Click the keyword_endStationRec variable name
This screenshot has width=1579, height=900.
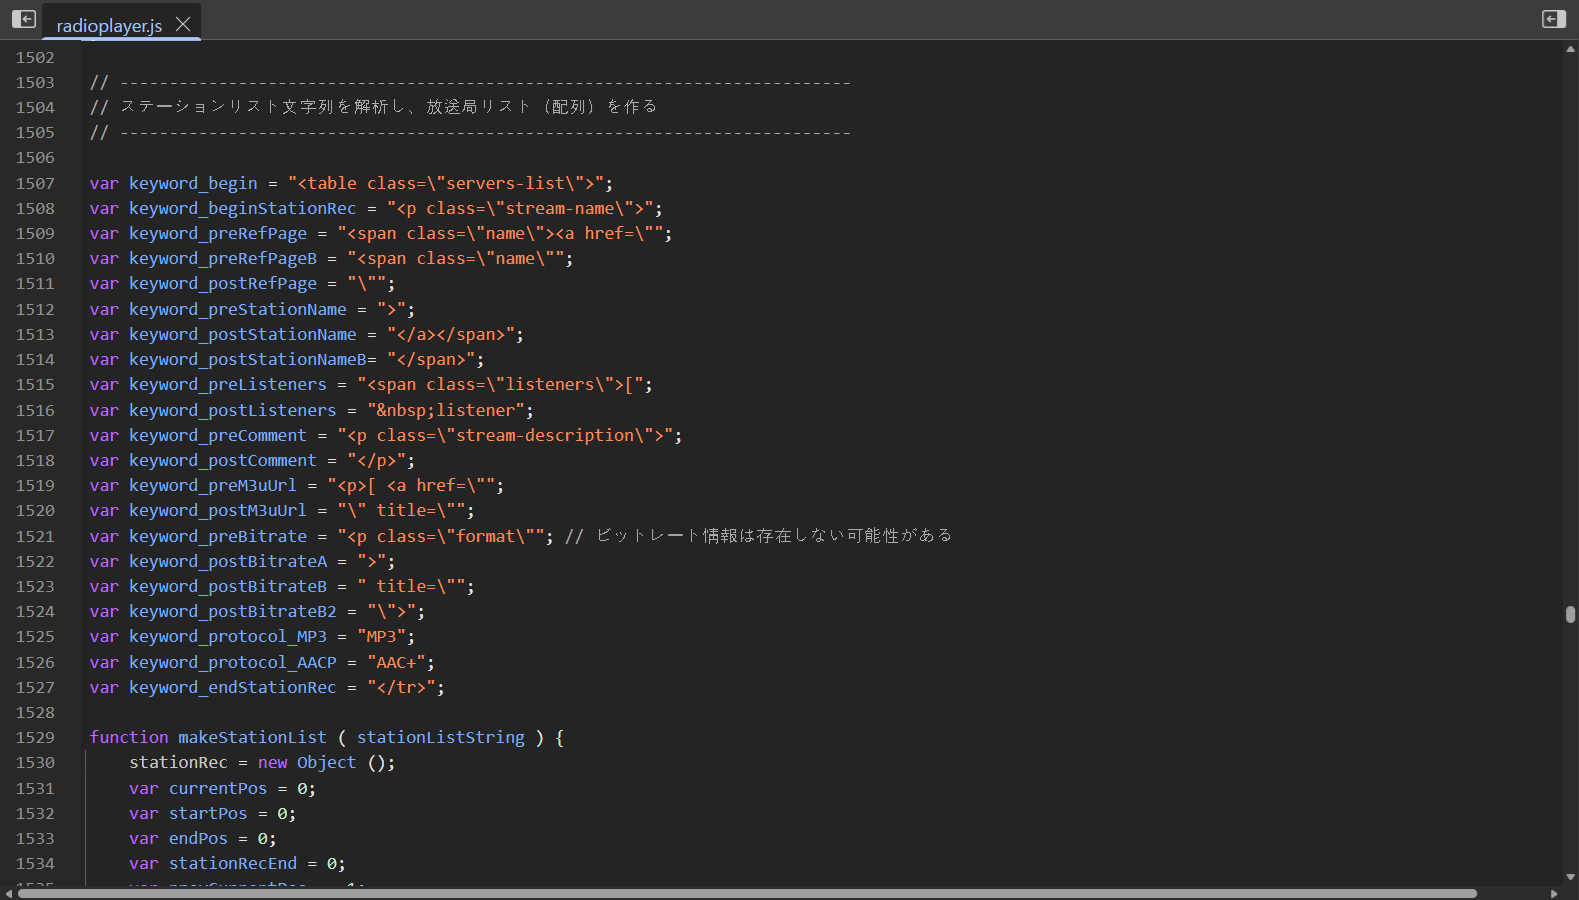pyautogui.click(x=233, y=687)
